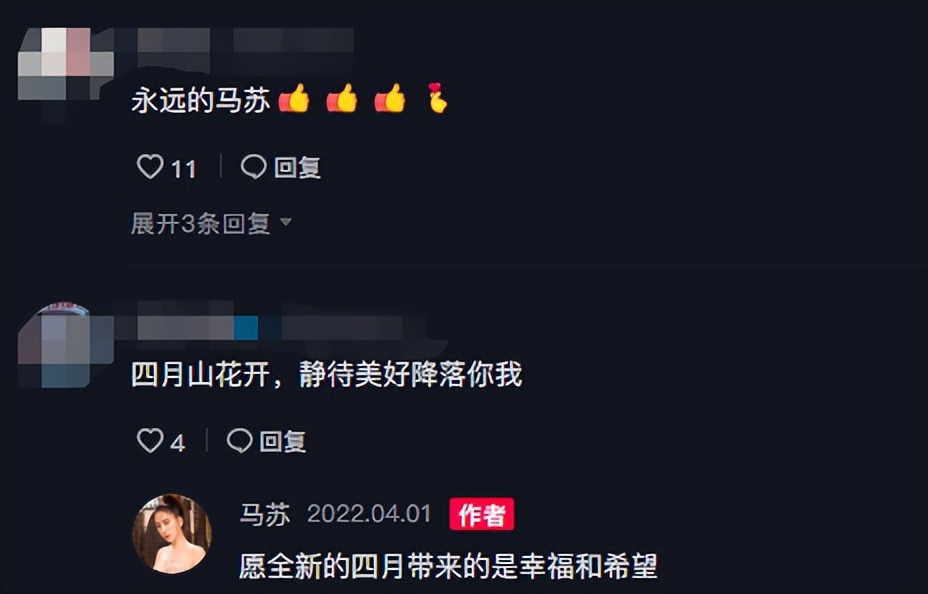928x594 pixels.
Task: Click blurred username above 永远的马苏 comment
Action: point(244,40)
